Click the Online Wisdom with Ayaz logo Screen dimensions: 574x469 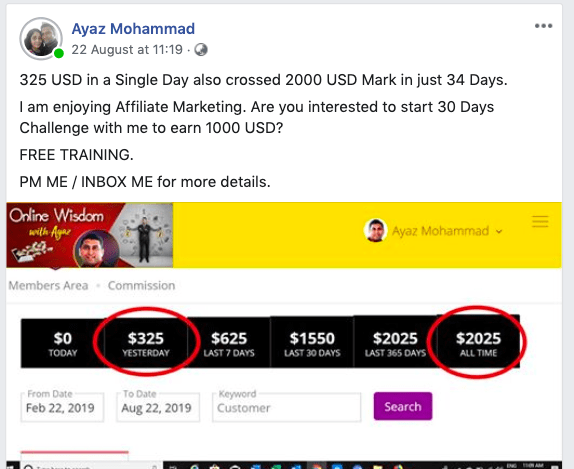[x=90, y=235]
